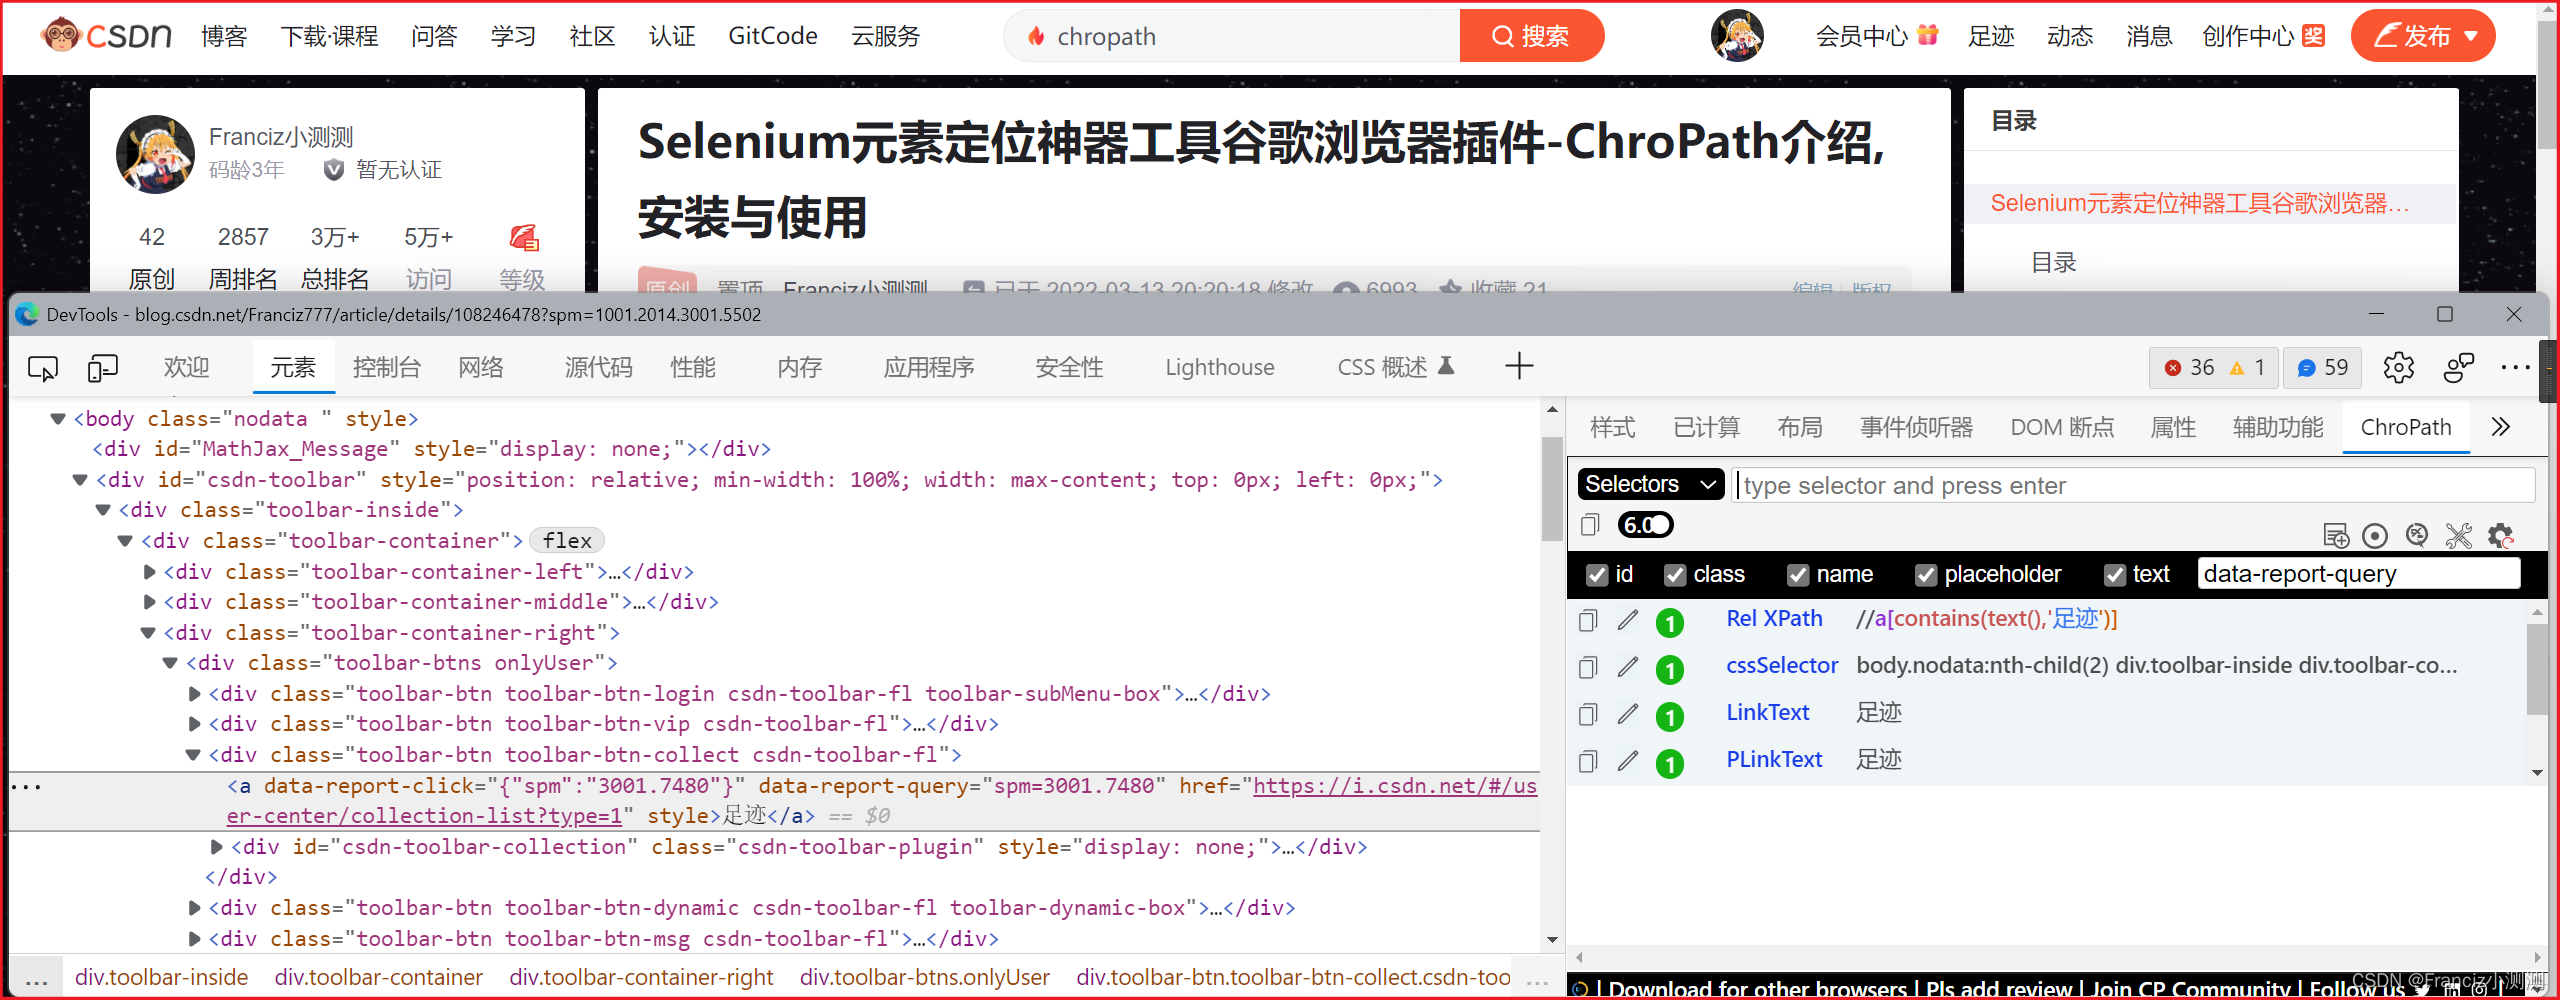Focus the ChroPath selector input field
2560x1000 pixels.
tap(2133, 485)
